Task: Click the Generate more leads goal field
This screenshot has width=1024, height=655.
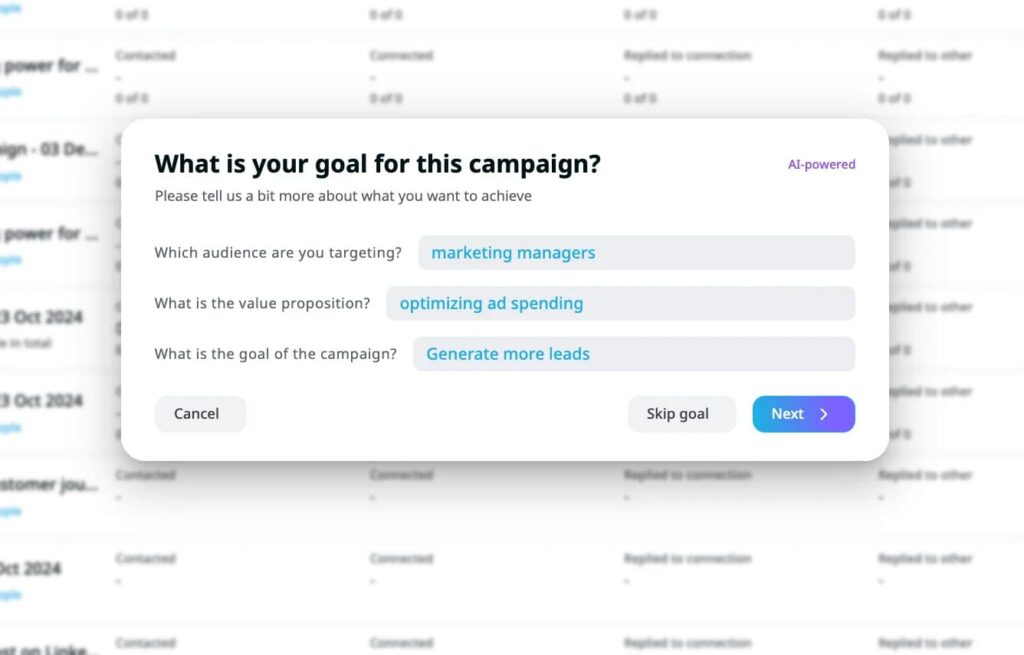Action: tap(634, 353)
